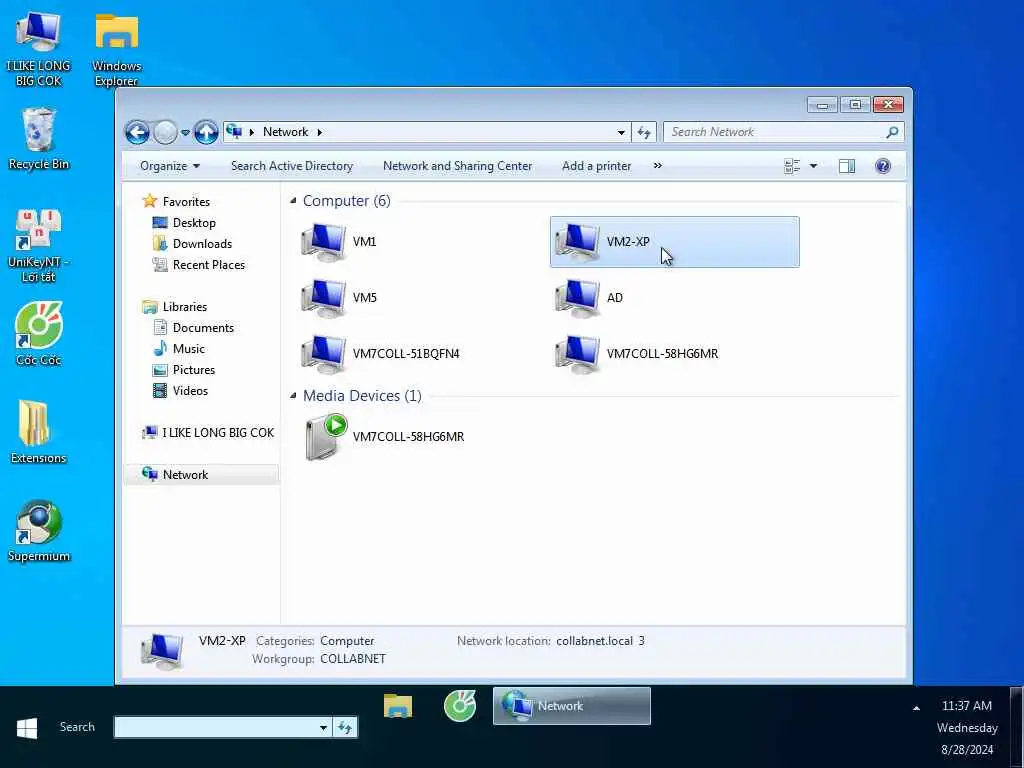Expand breadcrumb arrow after Network

pos(319,132)
